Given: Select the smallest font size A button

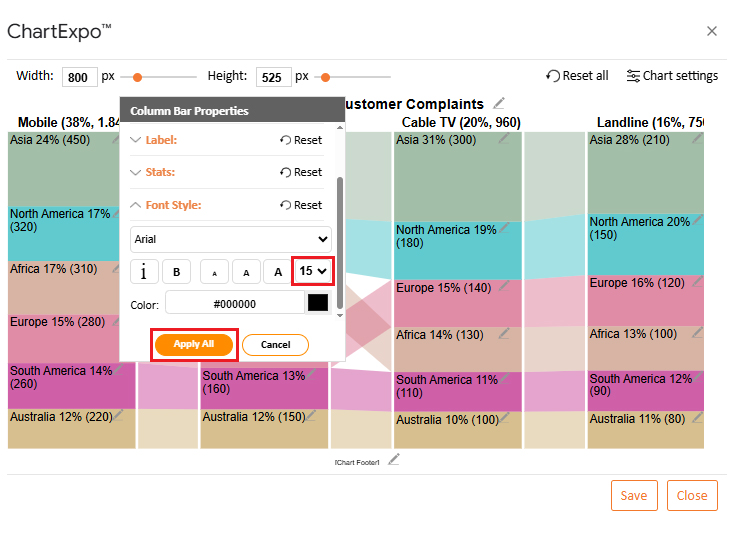Looking at the screenshot, I should tap(214, 271).
